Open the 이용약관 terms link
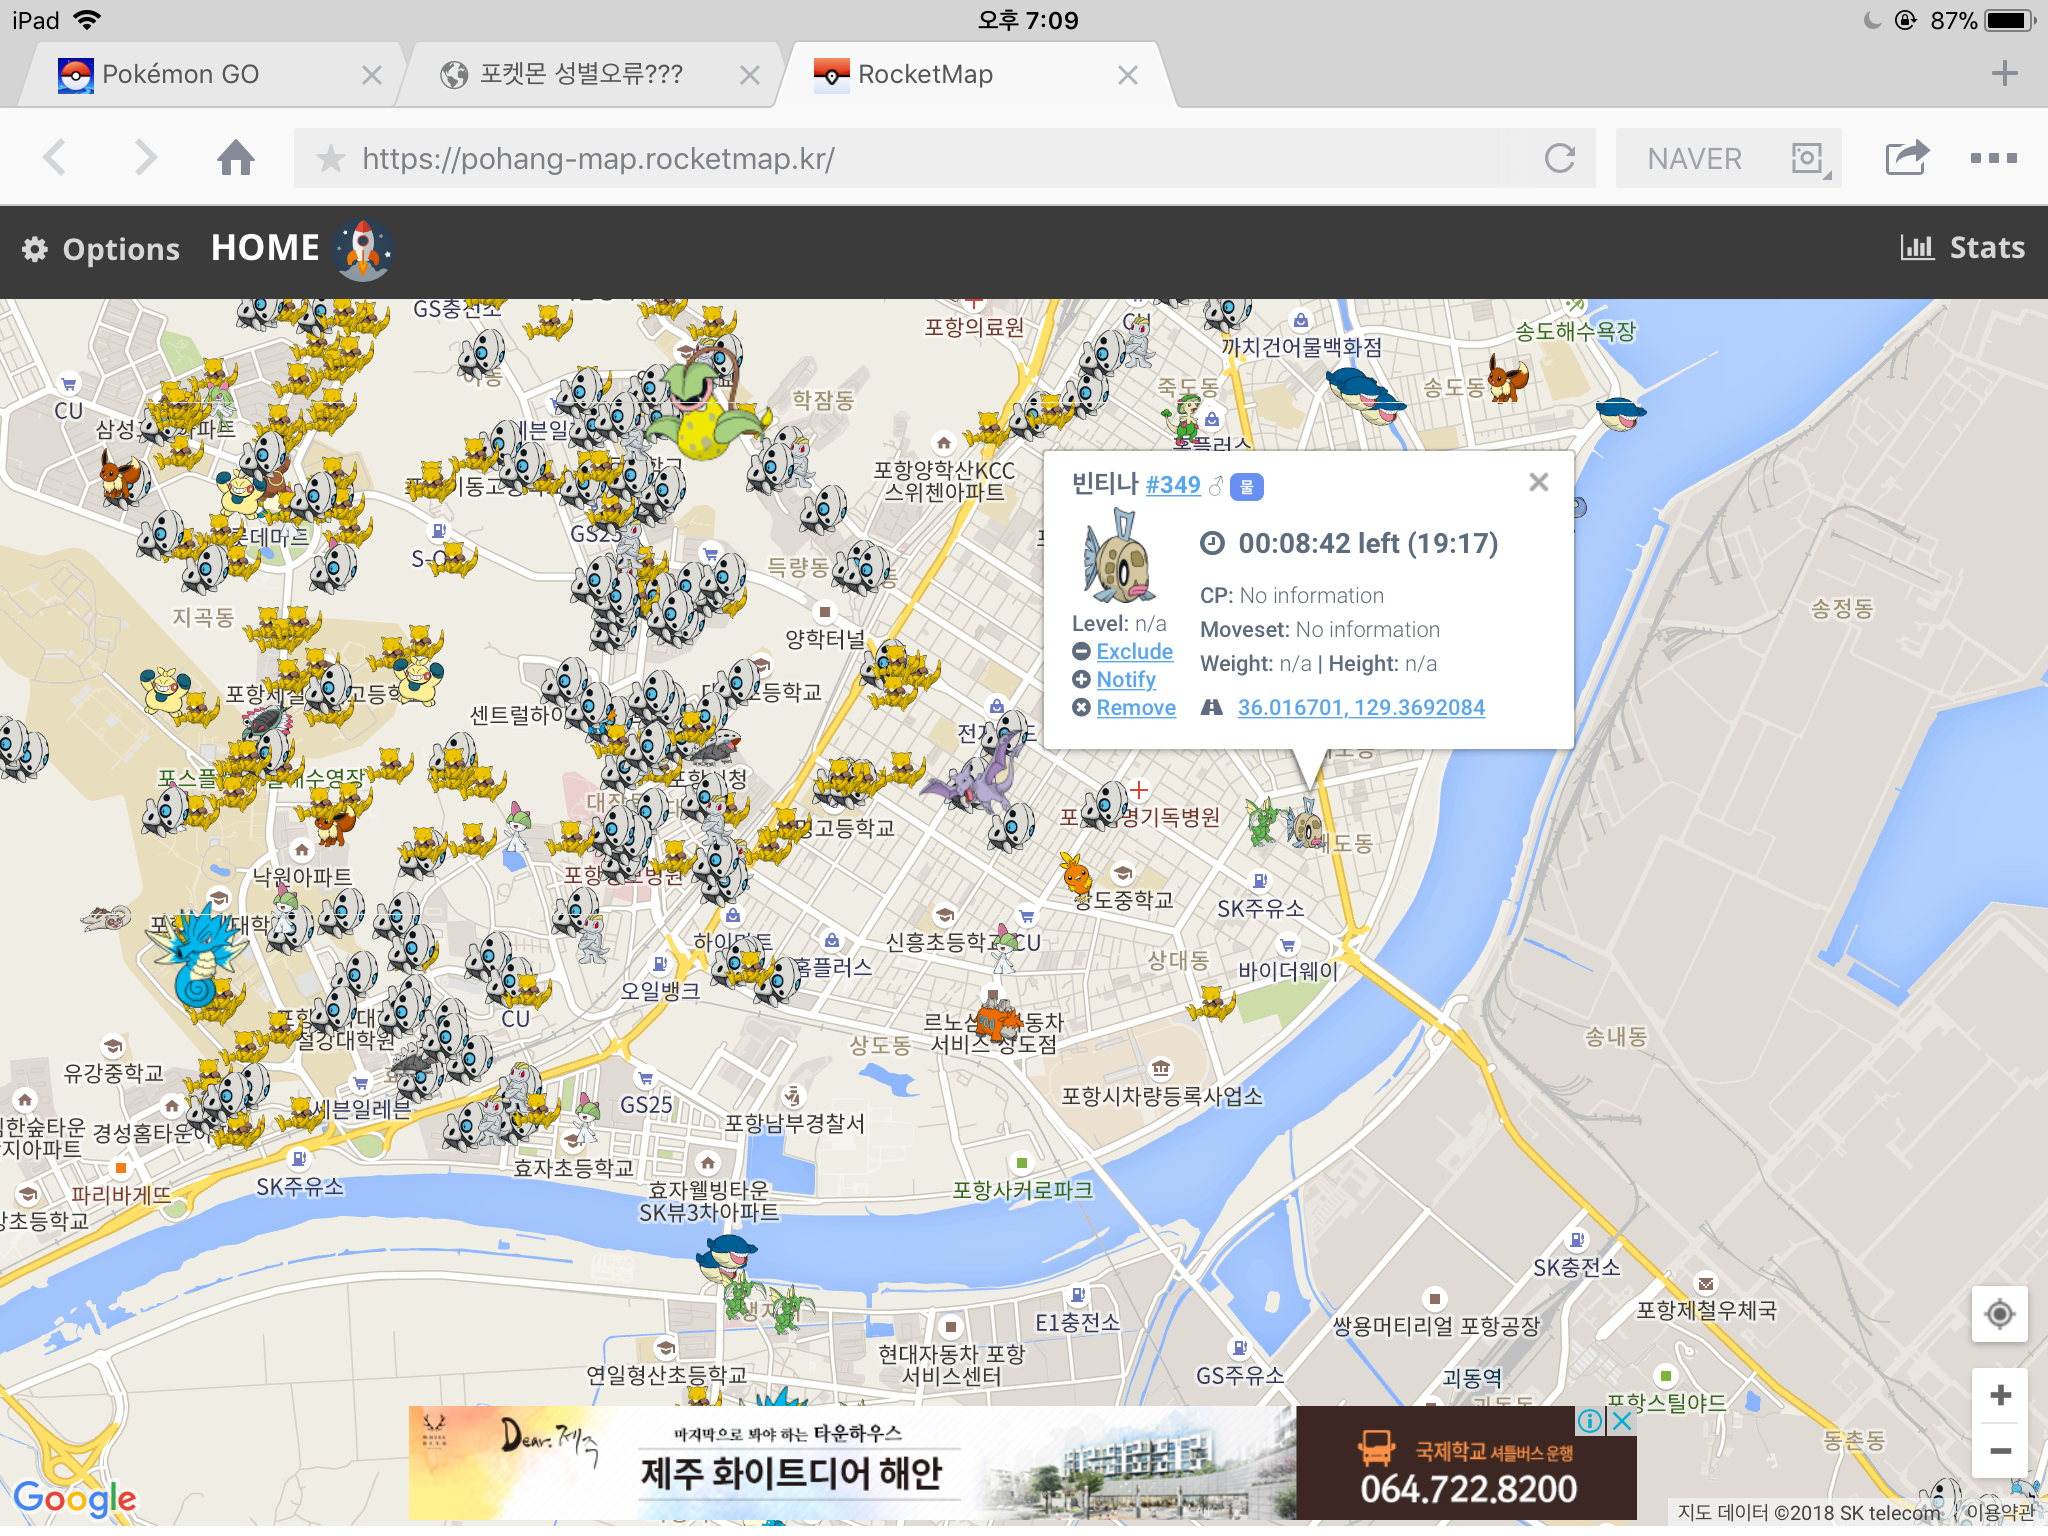This screenshot has height=1536, width=2048. pos(2001,1513)
